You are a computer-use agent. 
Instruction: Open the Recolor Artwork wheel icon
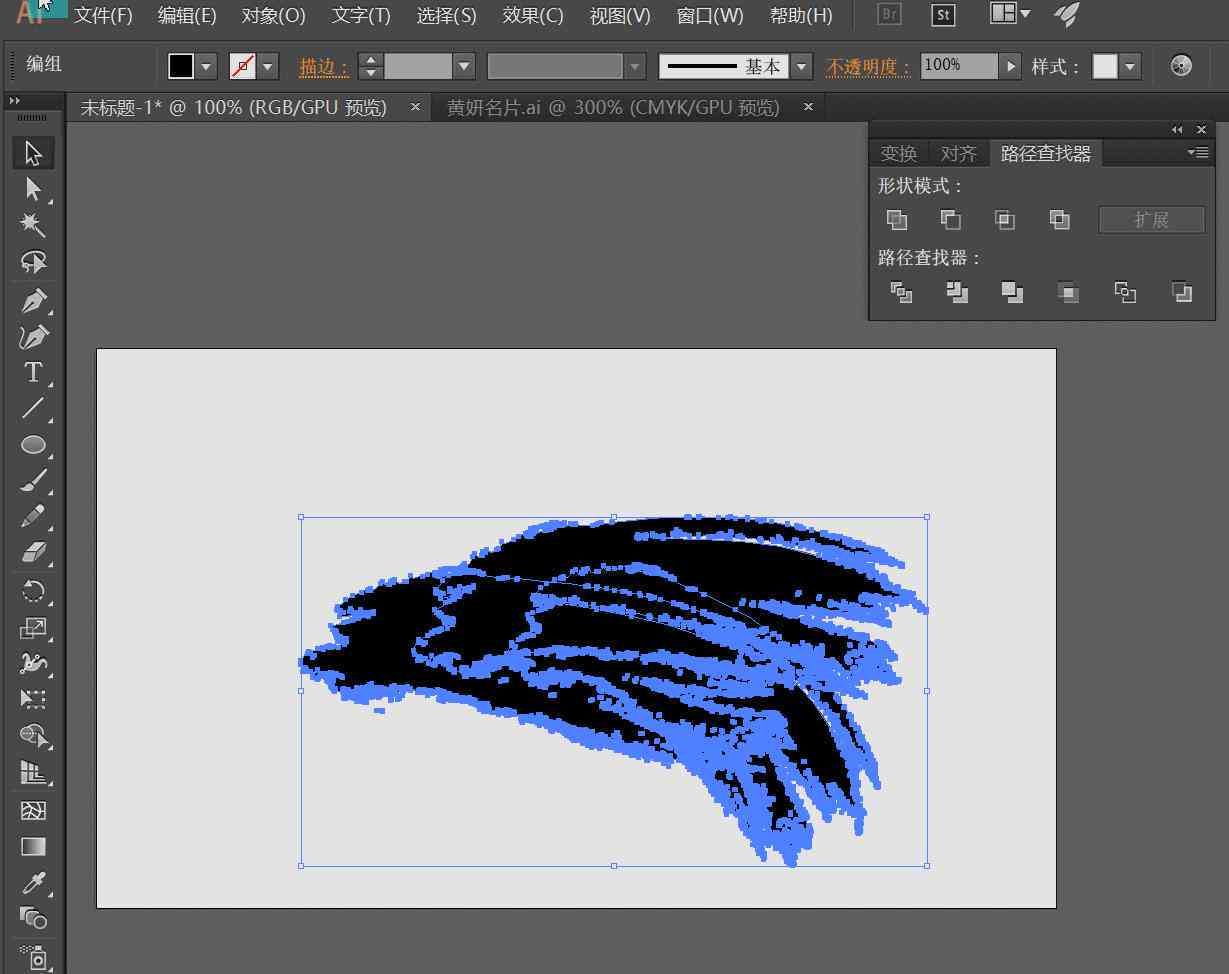coord(1181,67)
